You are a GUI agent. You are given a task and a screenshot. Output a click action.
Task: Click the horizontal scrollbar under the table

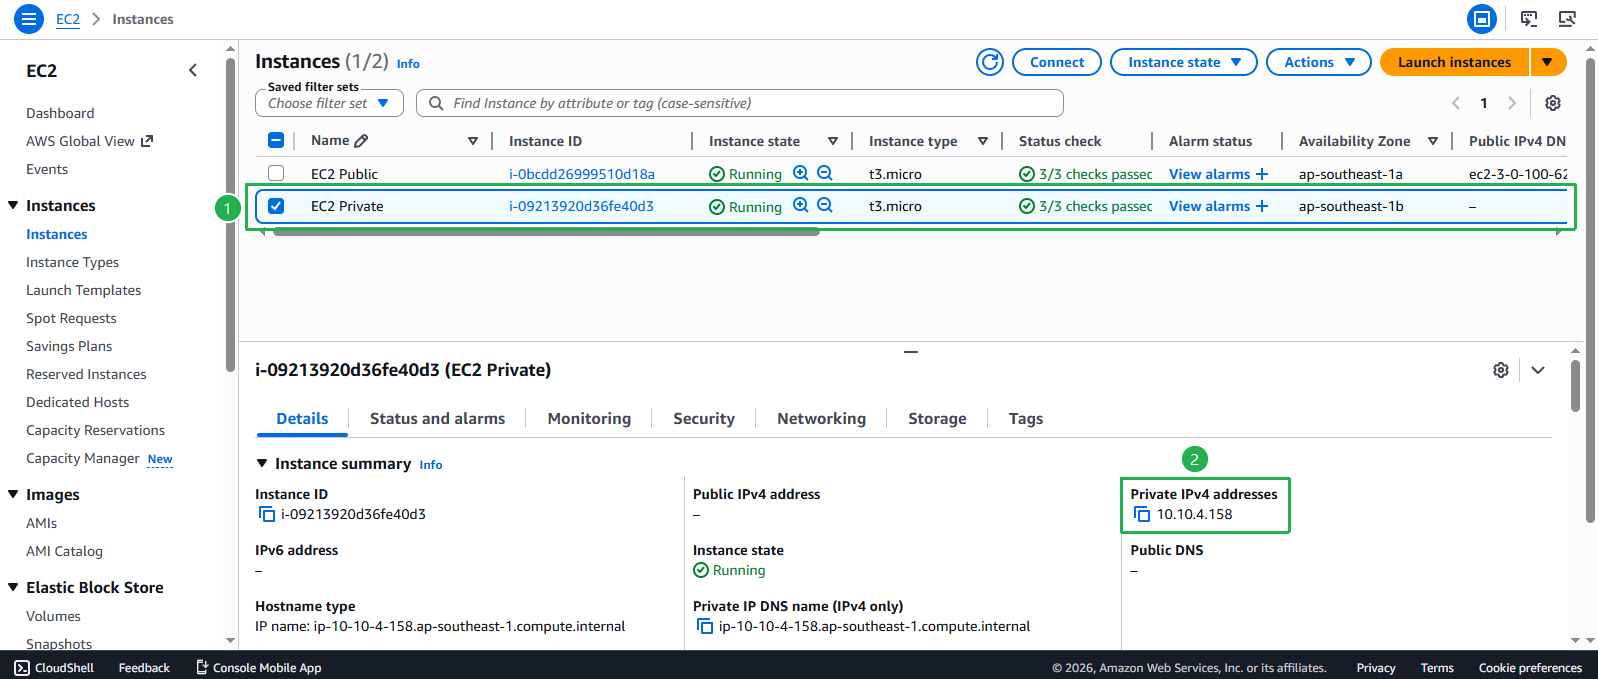546,232
